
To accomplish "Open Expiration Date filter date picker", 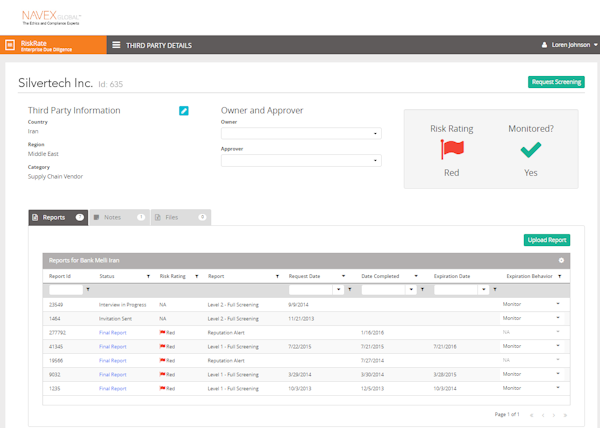I will pyautogui.click(x=484, y=290).
